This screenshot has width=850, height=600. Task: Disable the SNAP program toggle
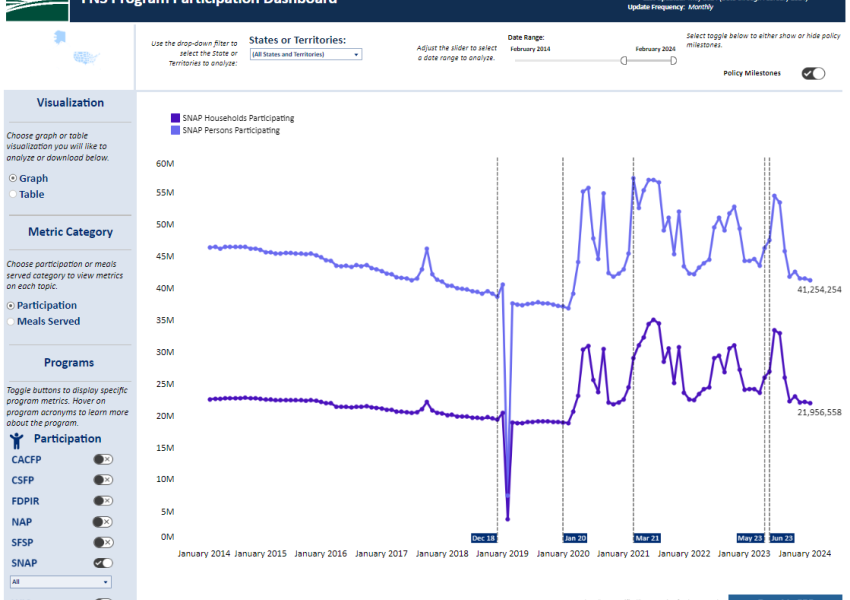[x=103, y=563]
